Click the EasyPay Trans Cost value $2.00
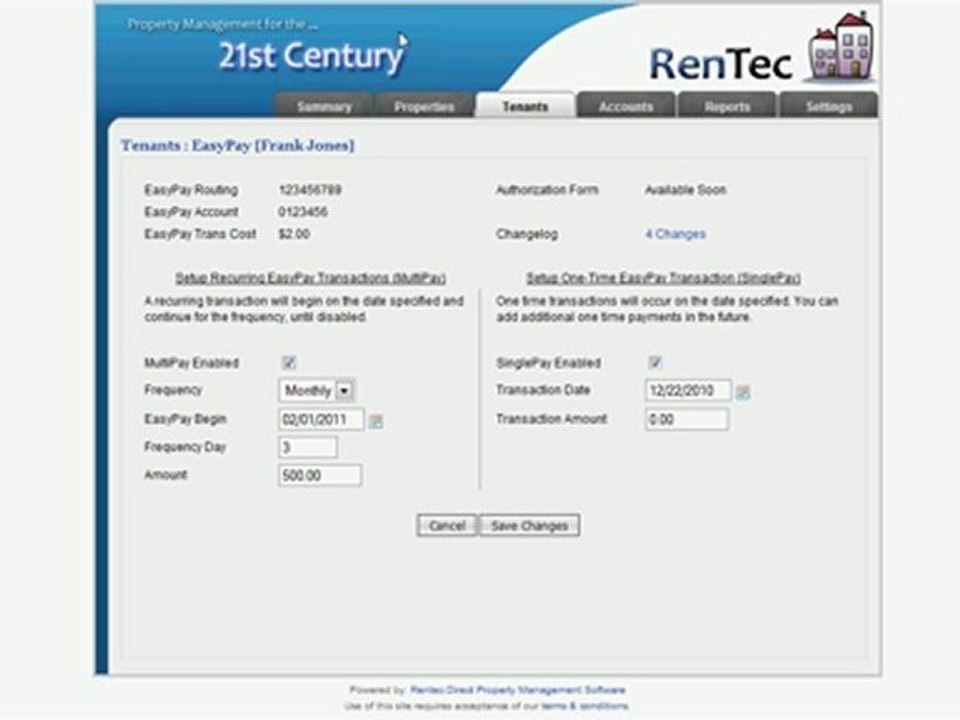 click(x=294, y=234)
